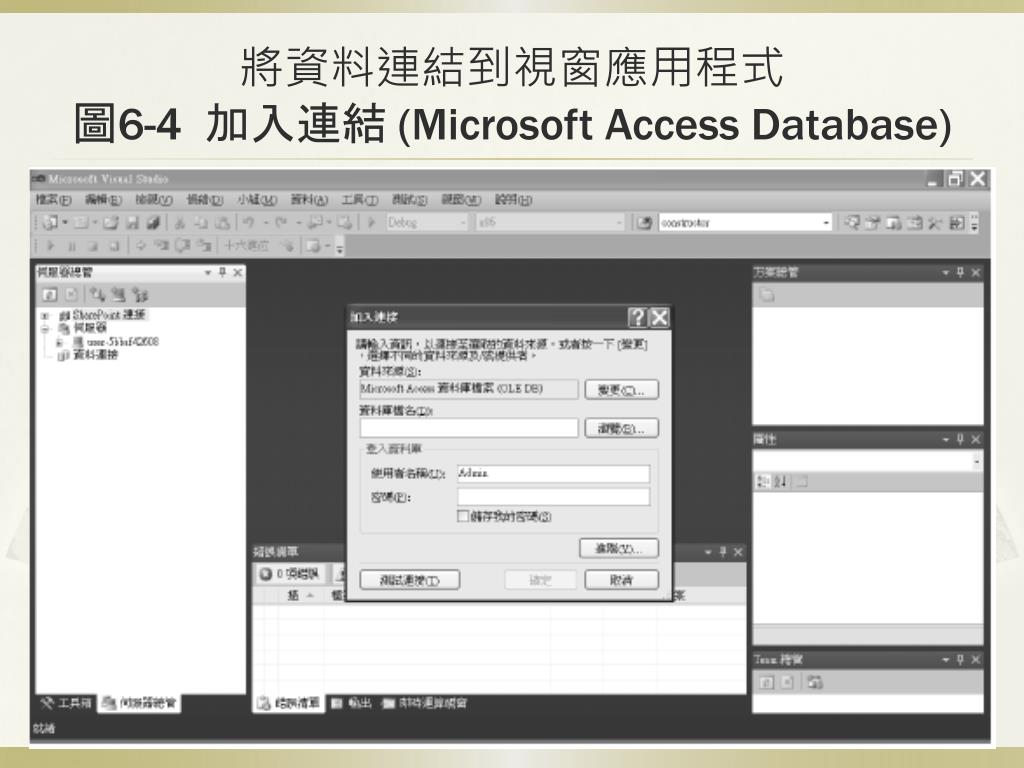Toggle auto-hide pin on 伺服器總管 panel
The height and width of the screenshot is (768, 1024).
[x=223, y=272]
